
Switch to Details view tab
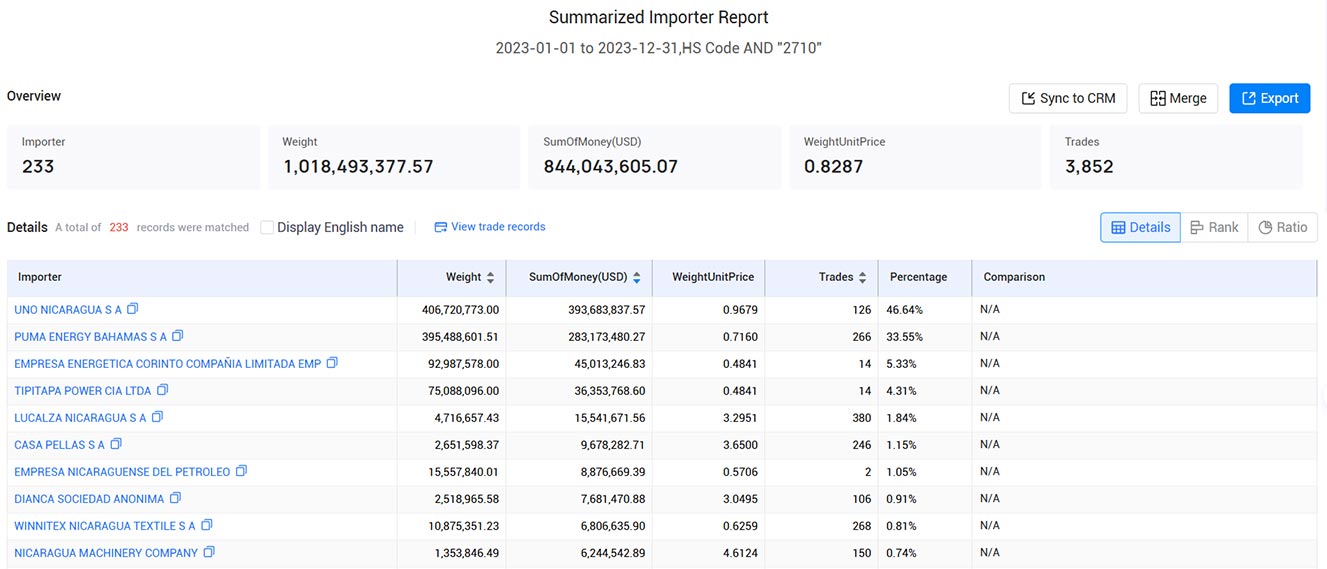1140,227
